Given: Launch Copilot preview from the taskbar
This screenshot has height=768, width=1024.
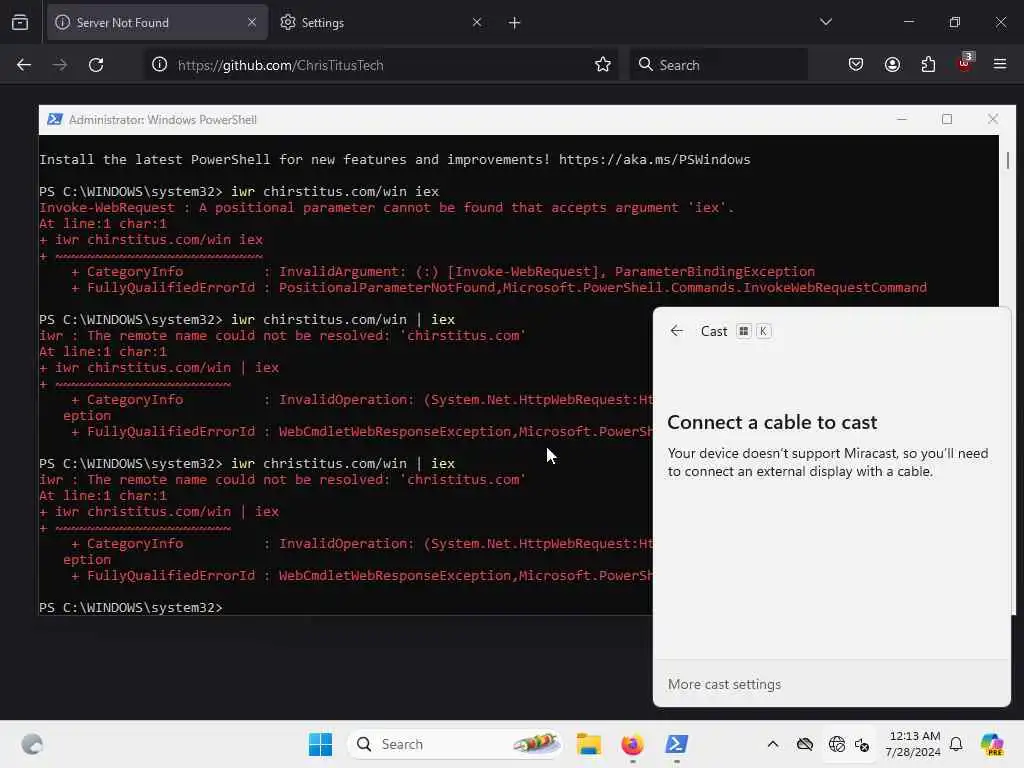Looking at the screenshot, I should click(992, 744).
